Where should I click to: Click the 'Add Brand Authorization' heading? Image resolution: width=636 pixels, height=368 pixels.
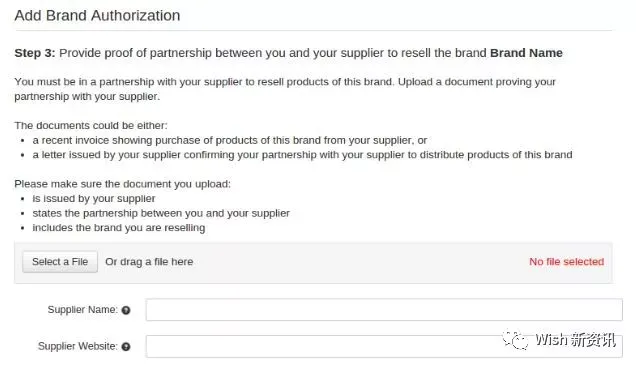click(x=97, y=15)
